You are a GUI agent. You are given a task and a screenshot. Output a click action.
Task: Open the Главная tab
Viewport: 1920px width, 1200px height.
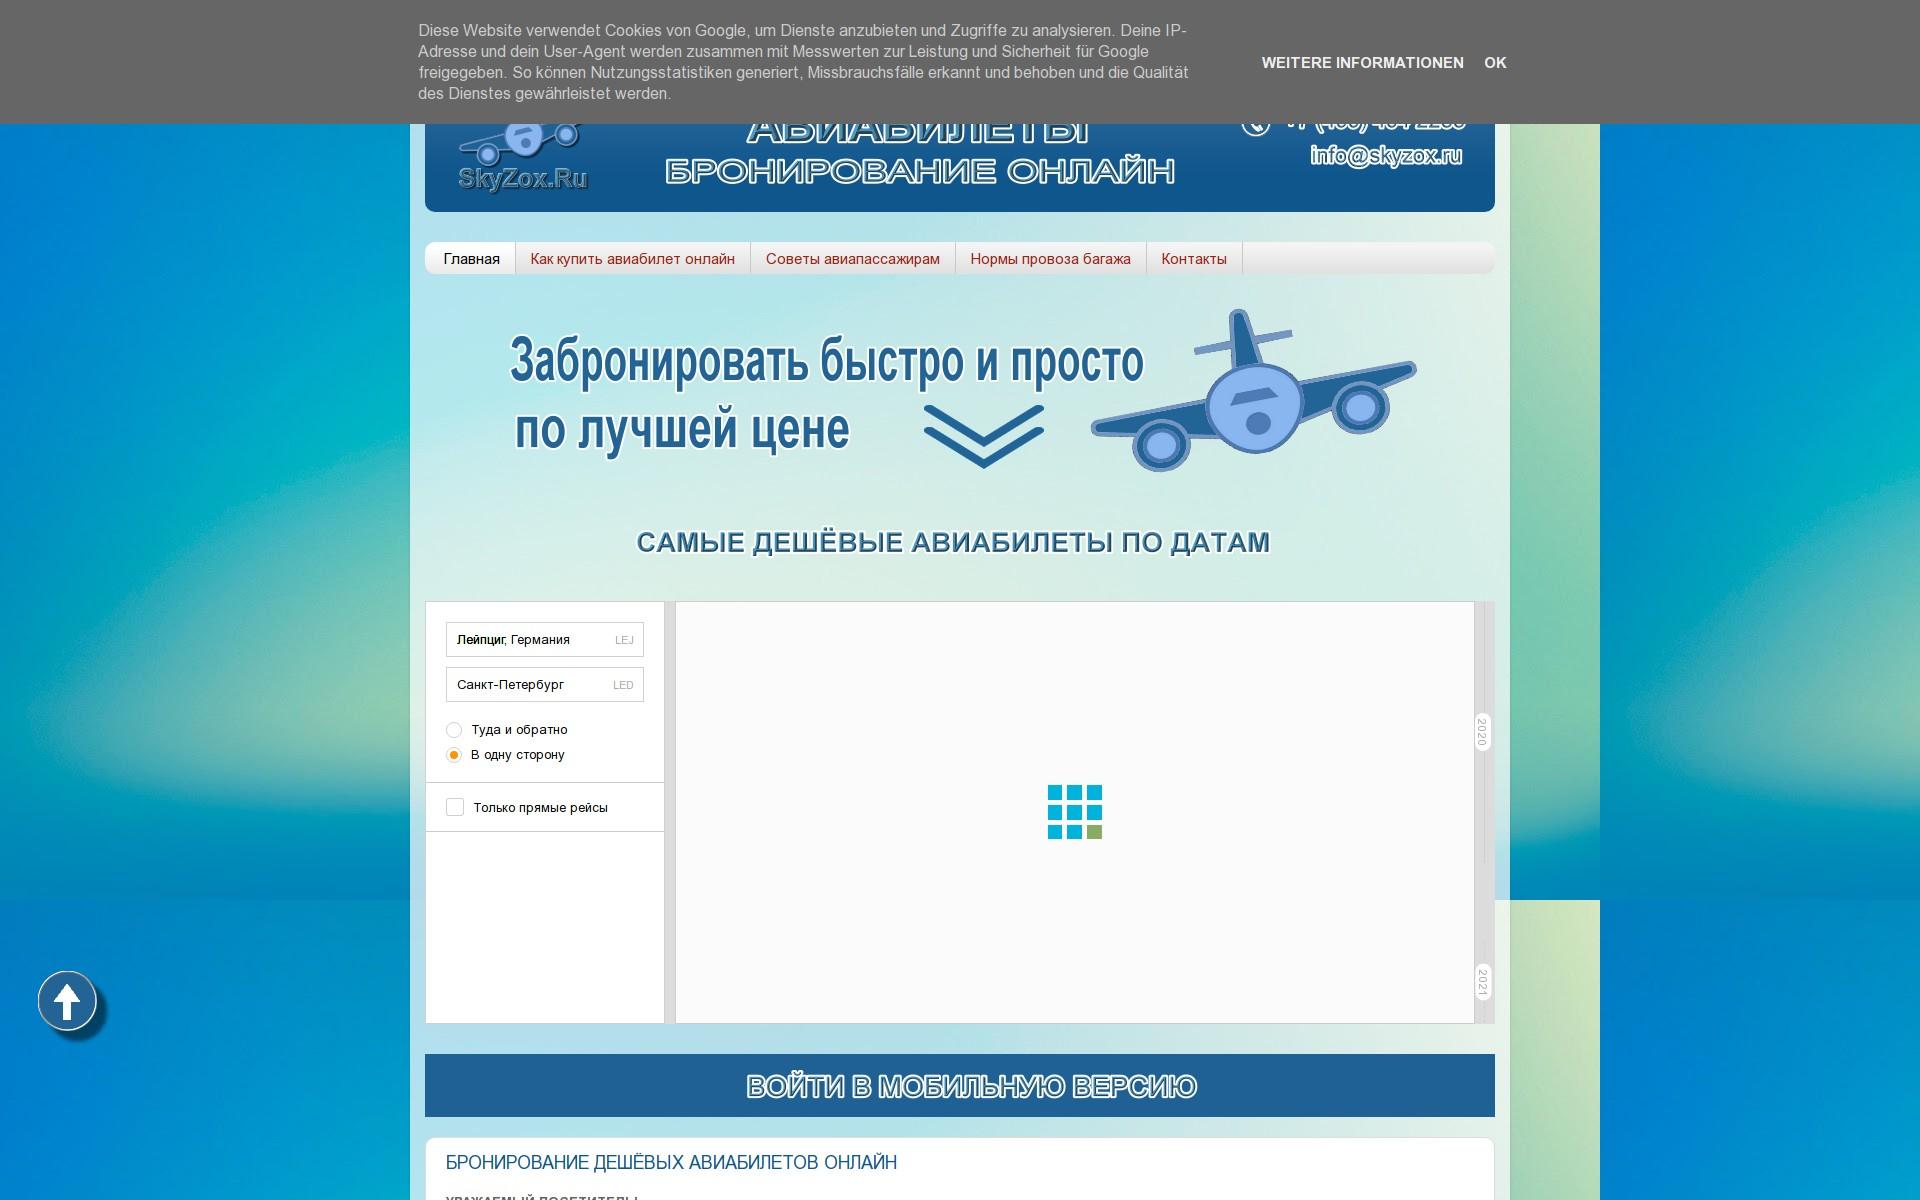click(x=471, y=259)
